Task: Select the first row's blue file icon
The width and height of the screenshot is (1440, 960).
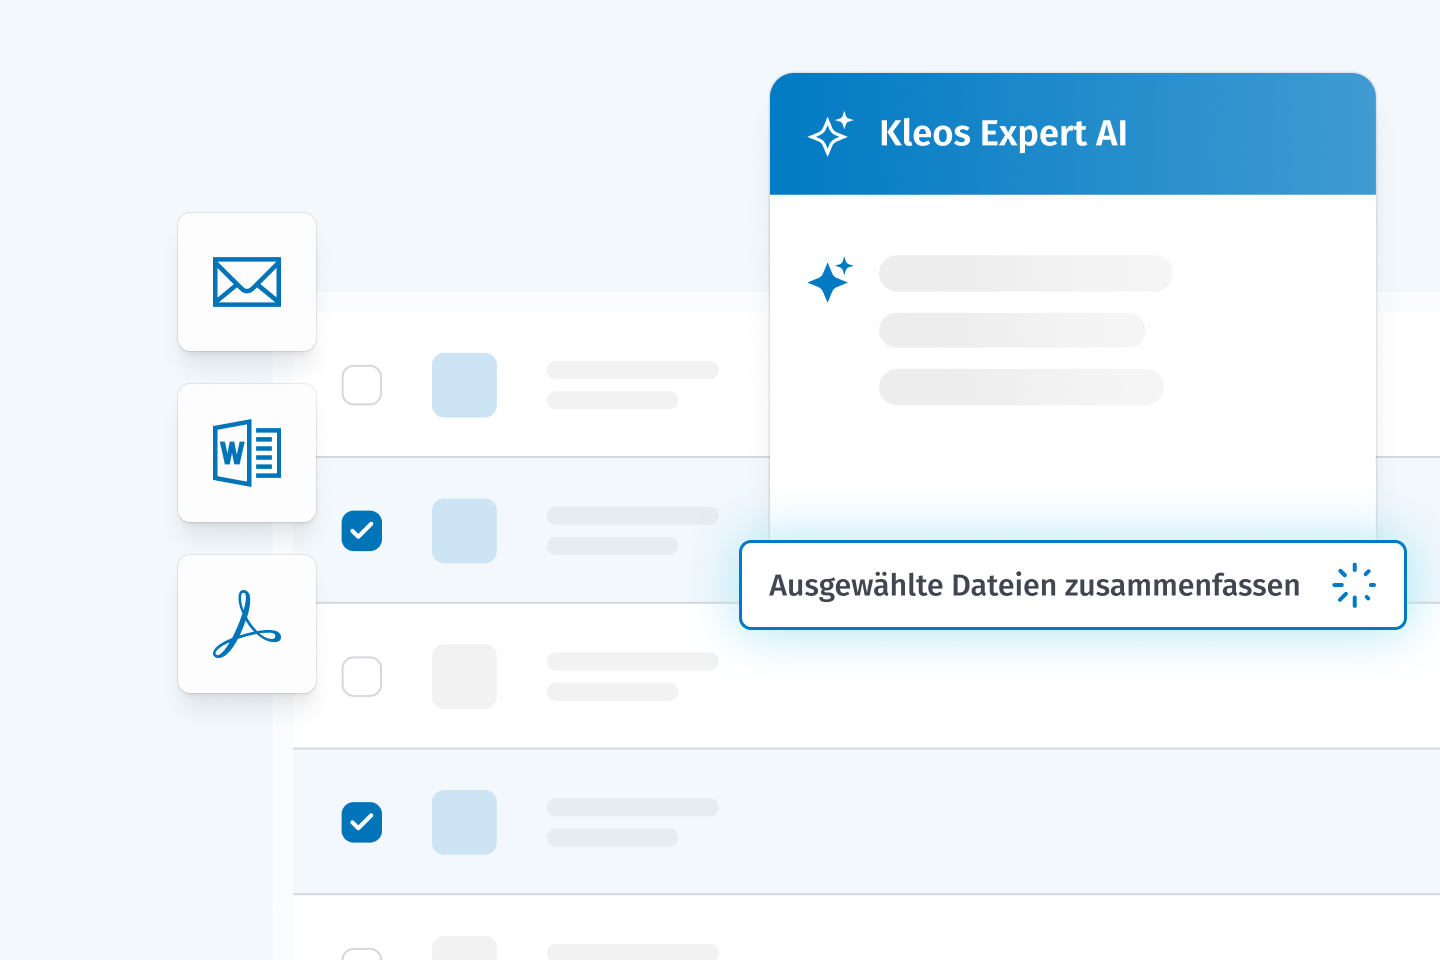Action: tap(464, 385)
